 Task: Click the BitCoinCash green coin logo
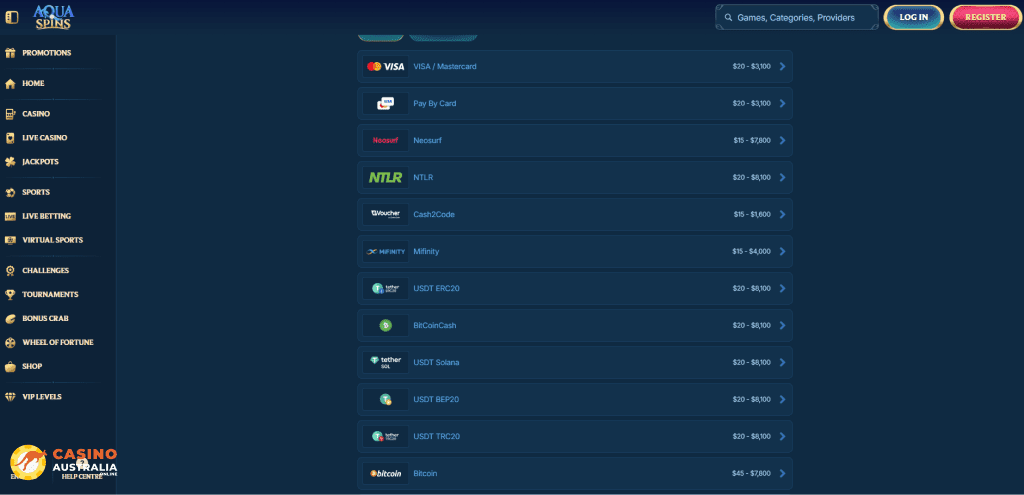coord(386,325)
